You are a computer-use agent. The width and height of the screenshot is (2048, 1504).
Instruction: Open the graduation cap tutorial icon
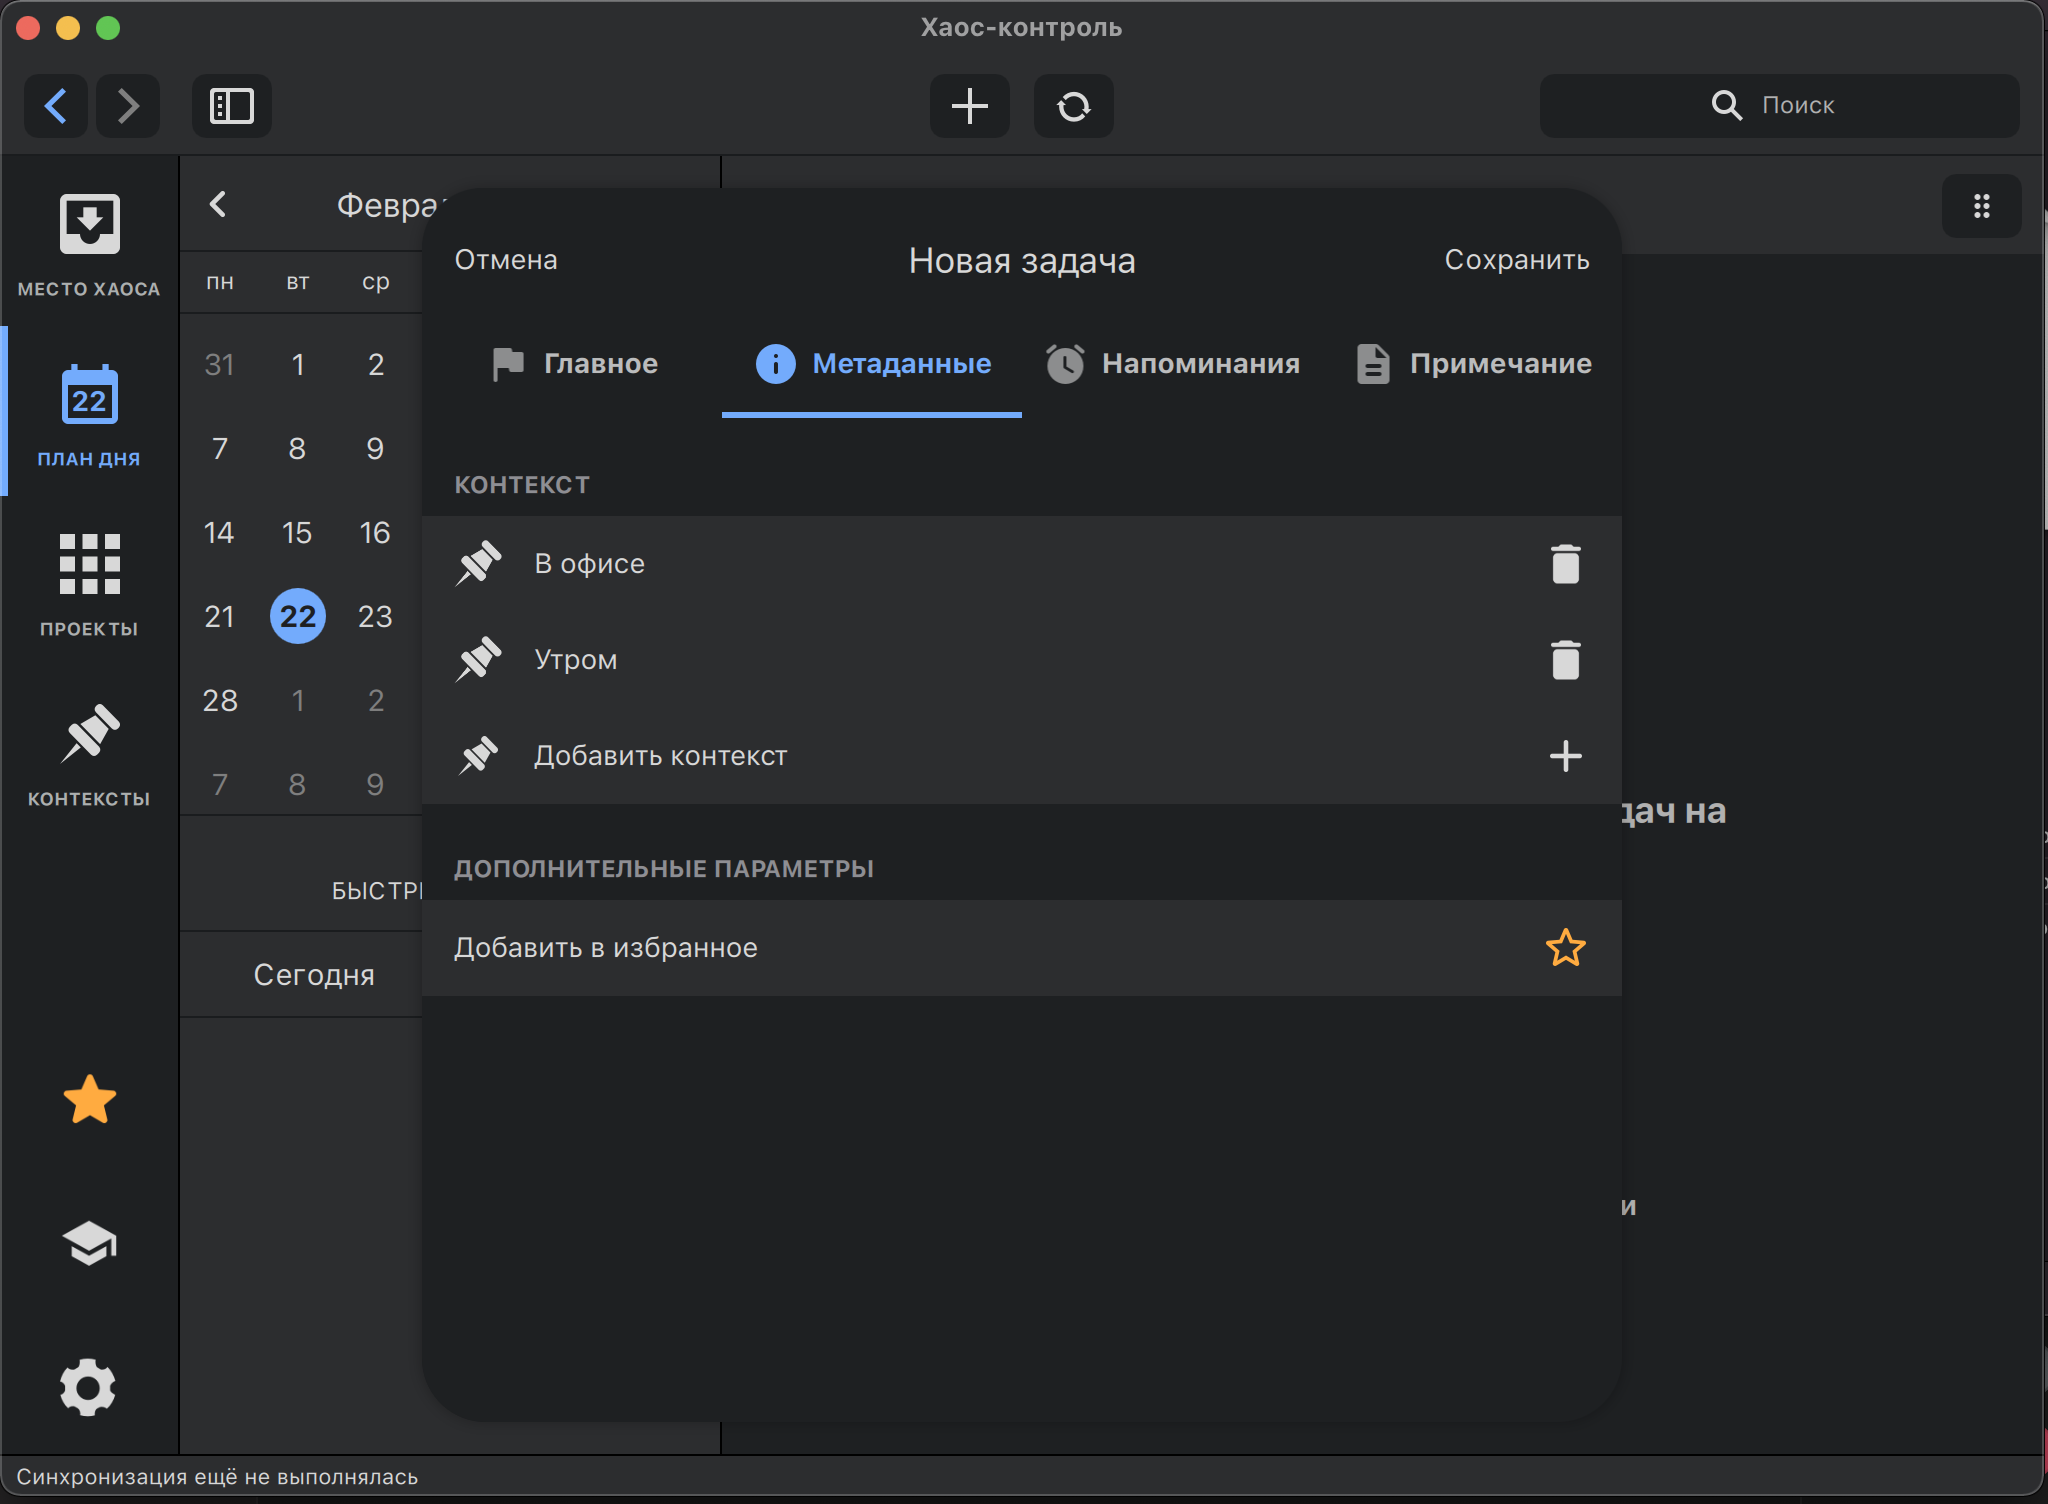(x=89, y=1243)
